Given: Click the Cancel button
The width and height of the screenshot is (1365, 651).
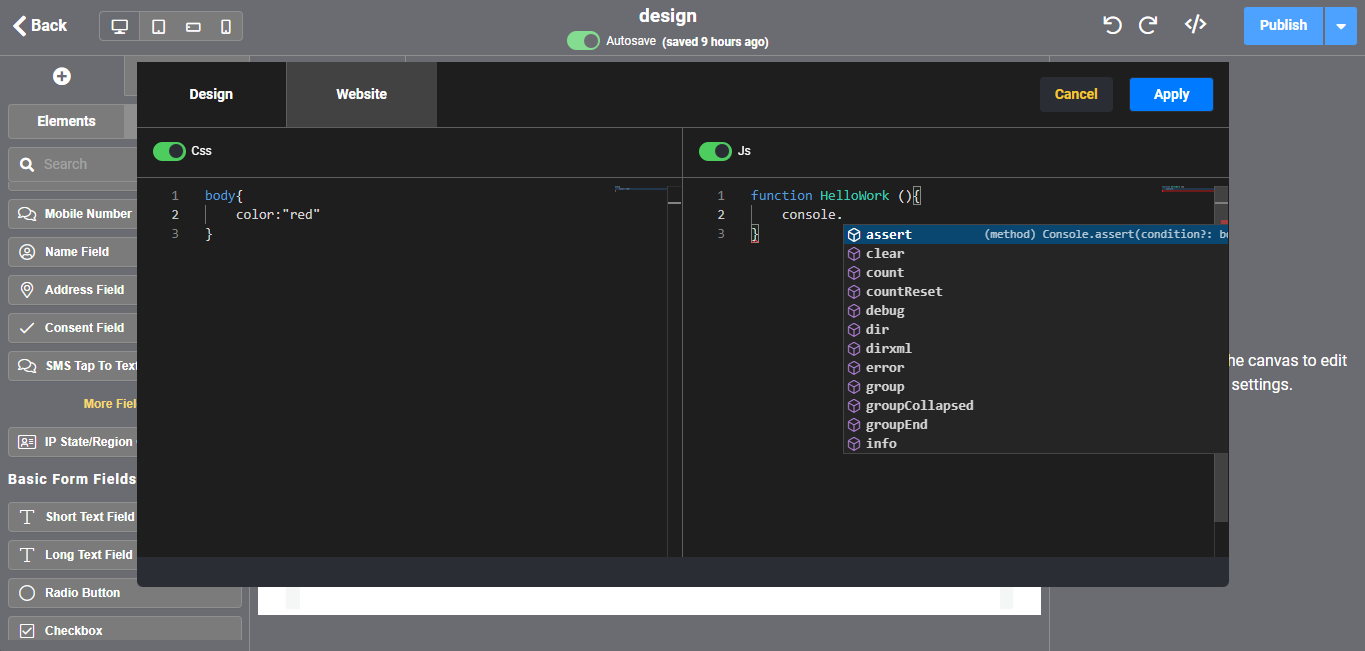Looking at the screenshot, I should tap(1076, 94).
